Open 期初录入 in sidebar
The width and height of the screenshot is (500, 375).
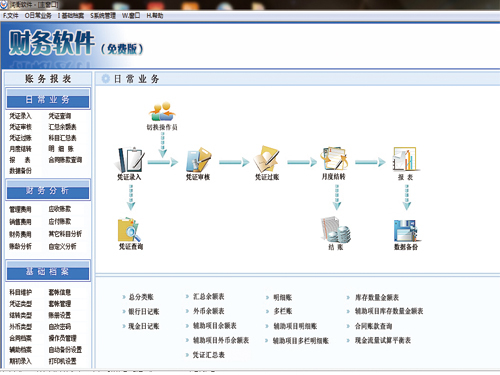[20, 361]
